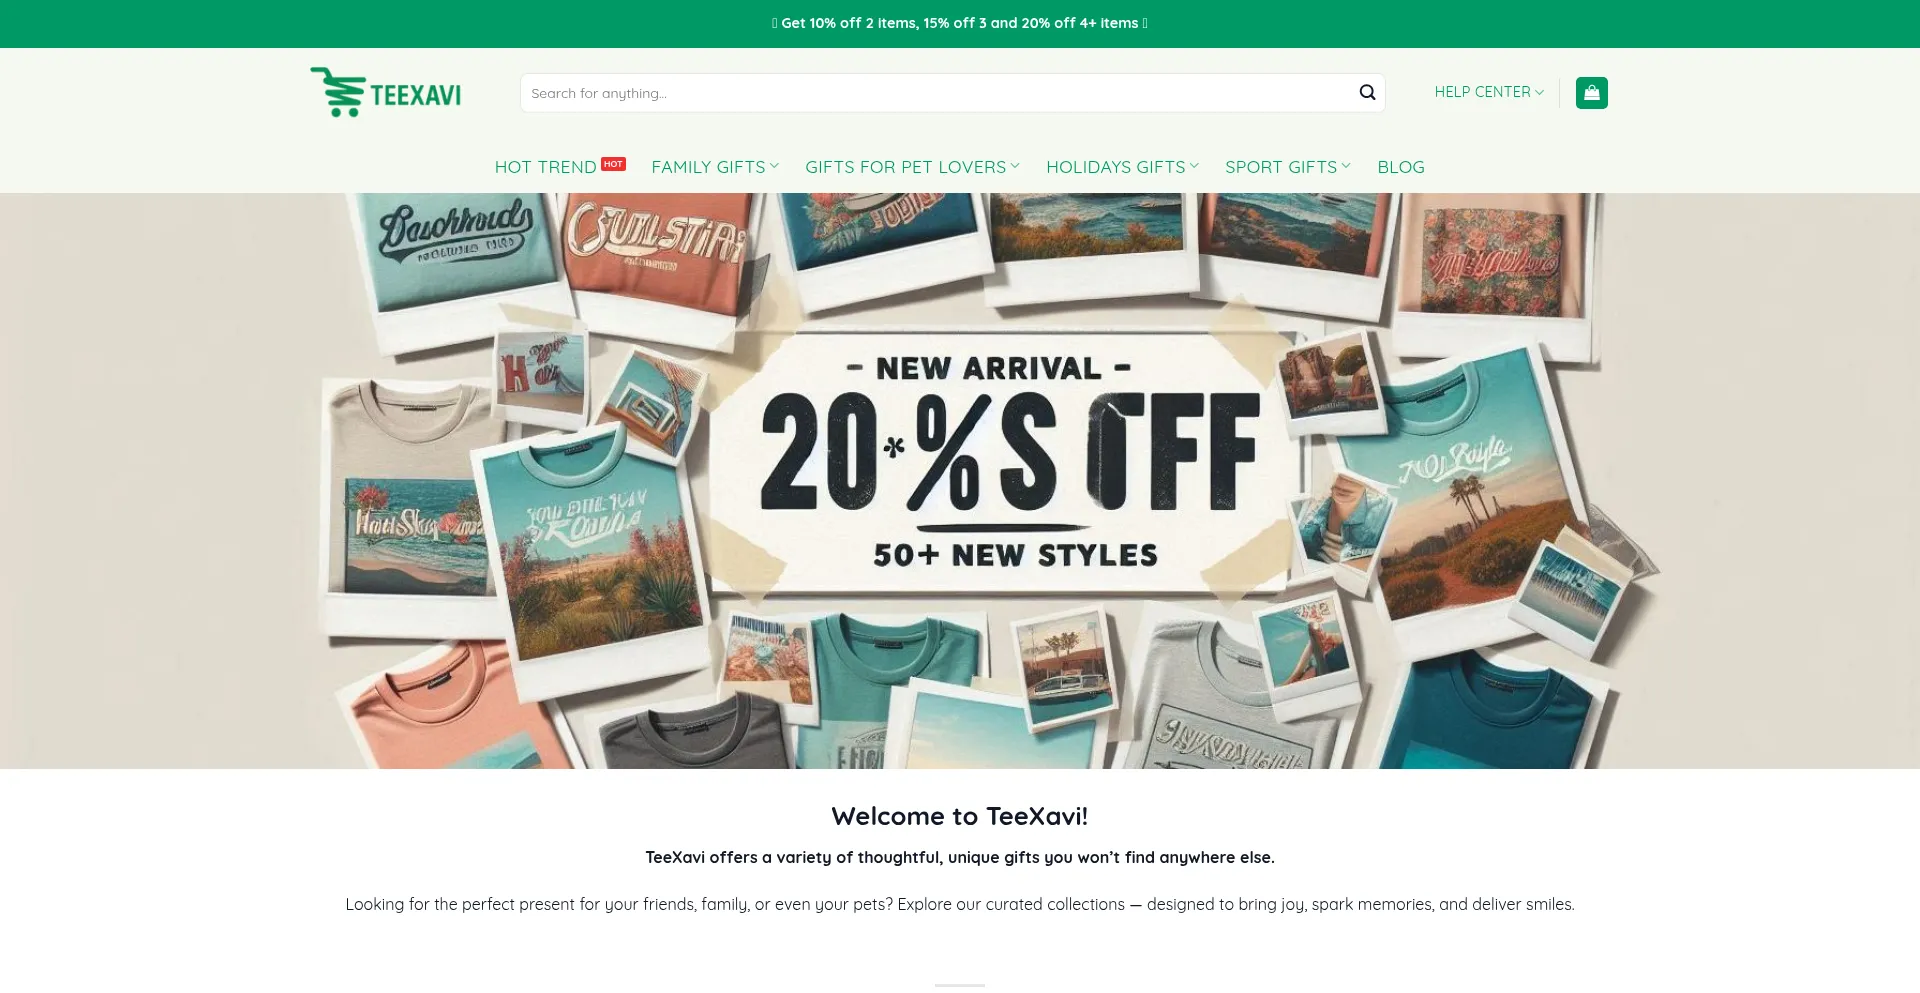Image resolution: width=1920 pixels, height=993 pixels.
Task: Click the red HOT badge next to Hot Trend
Action: pyautogui.click(x=613, y=164)
